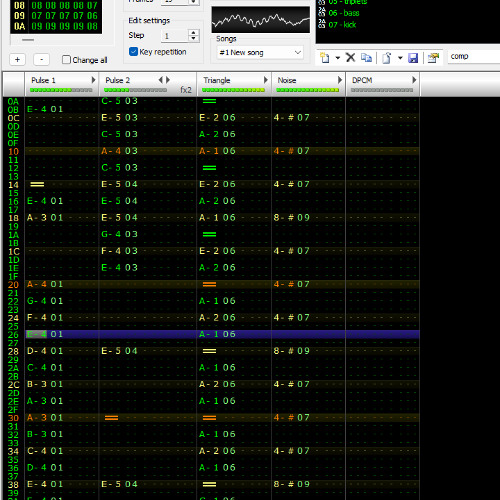
Task: Select the Noise channel header
Action: tap(308, 84)
